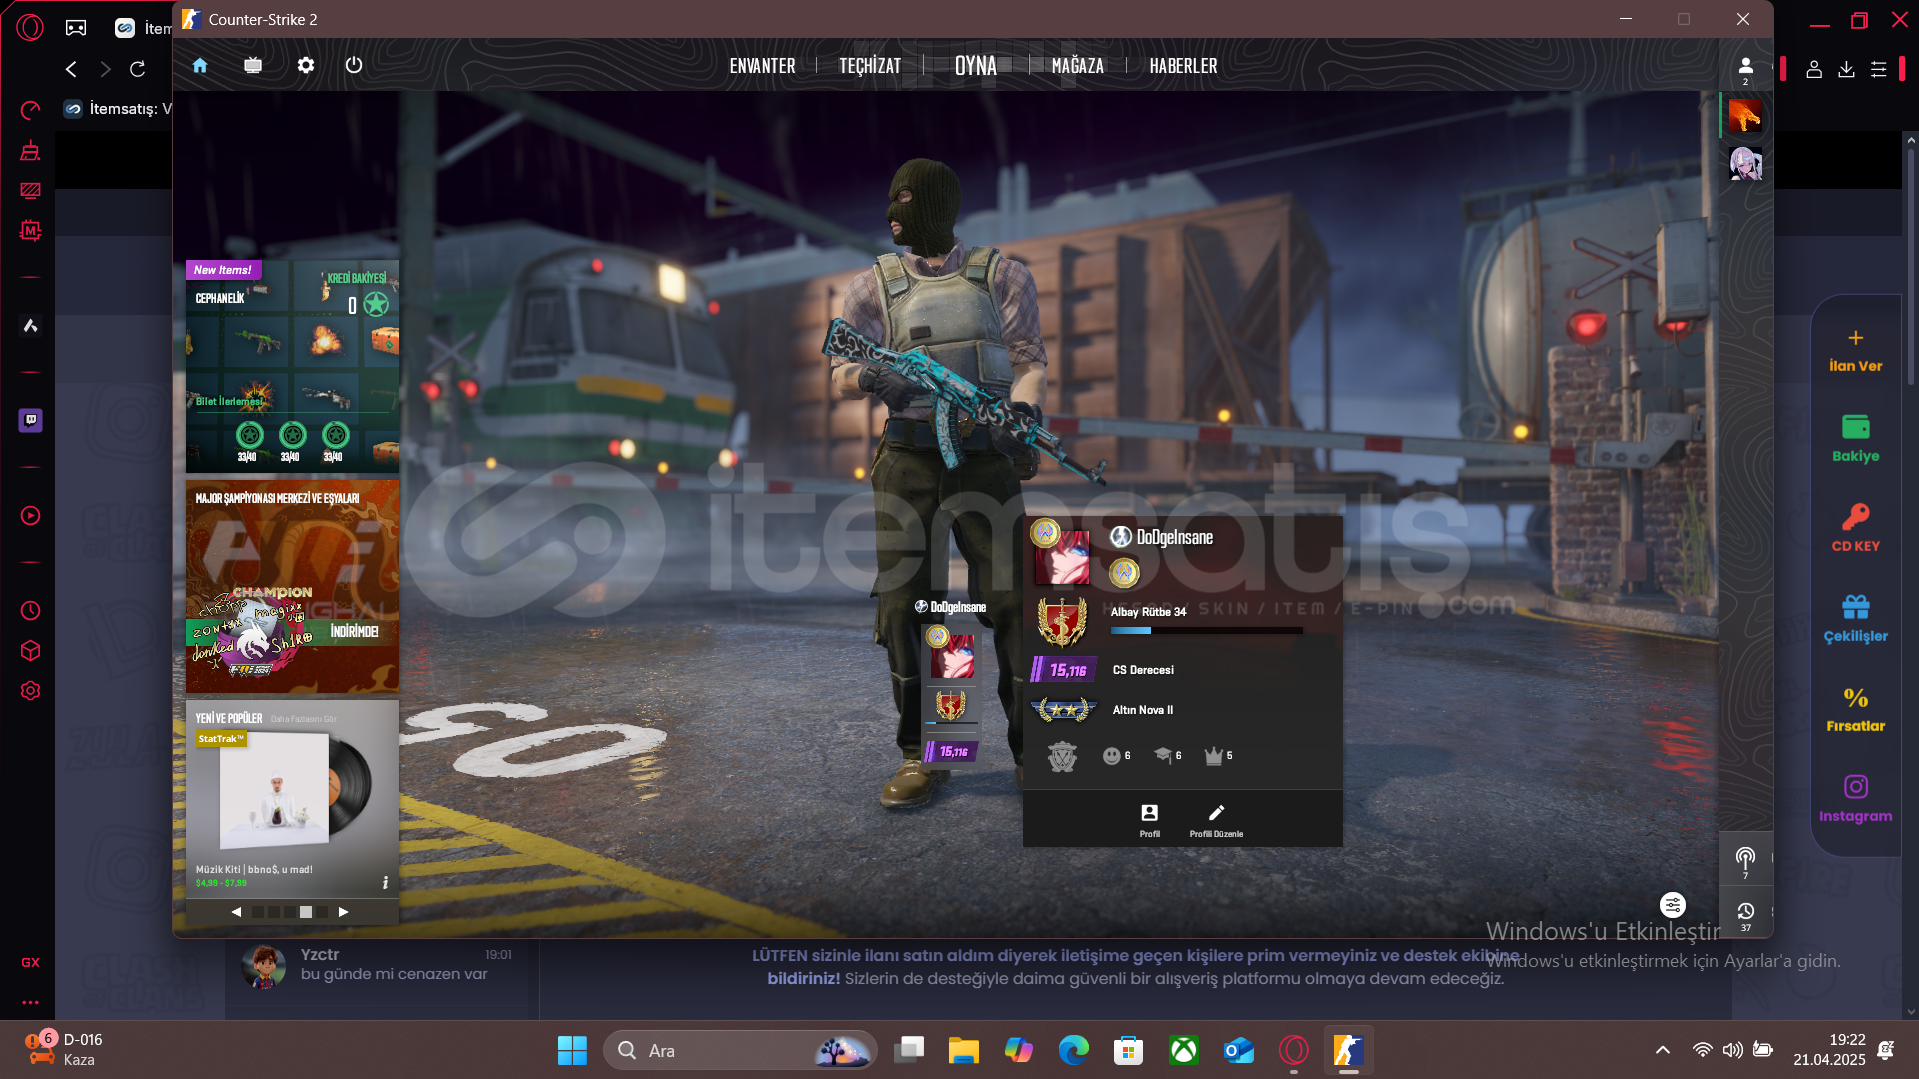
Task: Open File Explorer from taskbar
Action: (963, 1050)
